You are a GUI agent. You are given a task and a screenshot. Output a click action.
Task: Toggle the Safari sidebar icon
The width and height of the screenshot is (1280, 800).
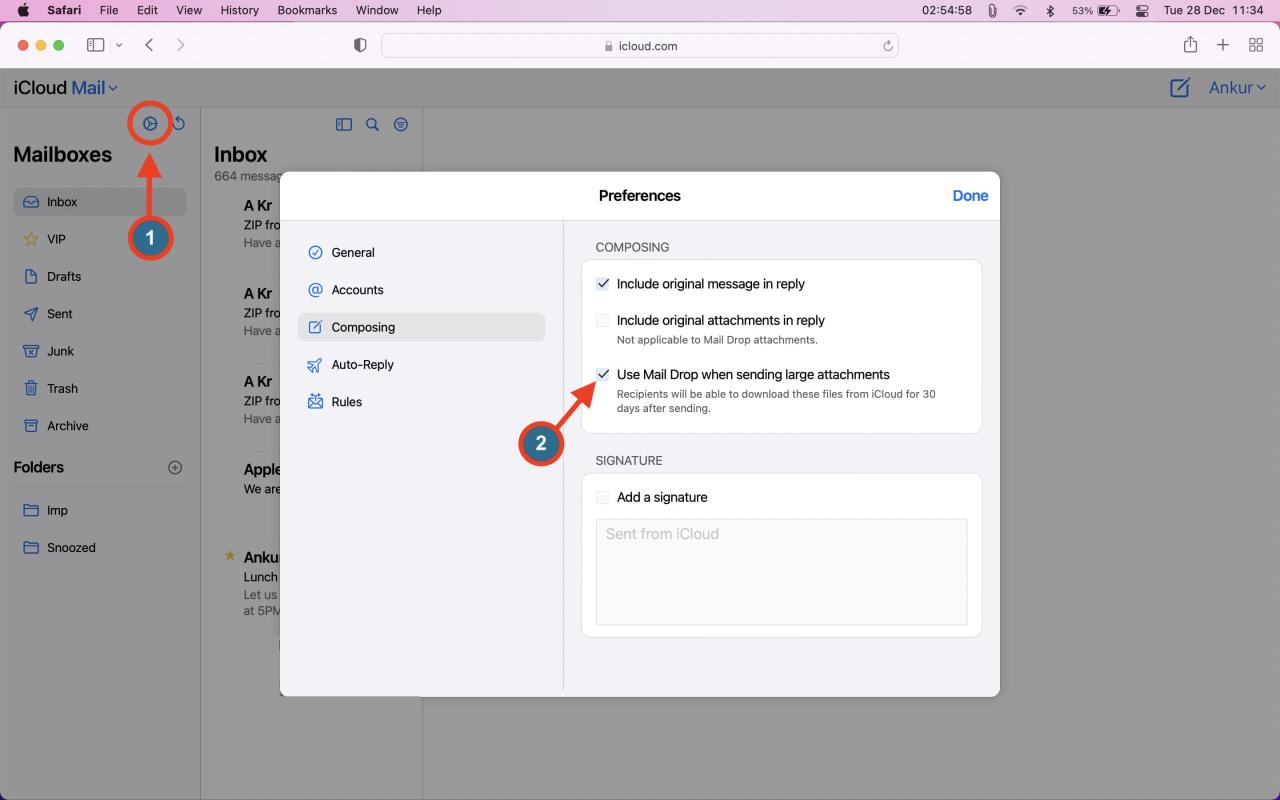[x=96, y=45]
